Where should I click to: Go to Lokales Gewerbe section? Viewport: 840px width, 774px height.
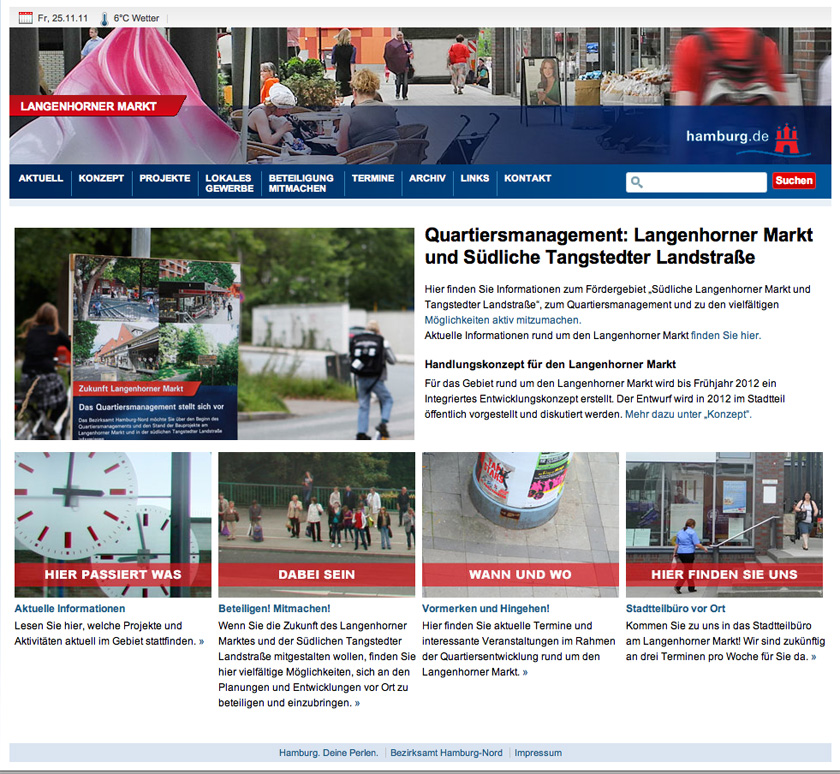tap(229, 183)
